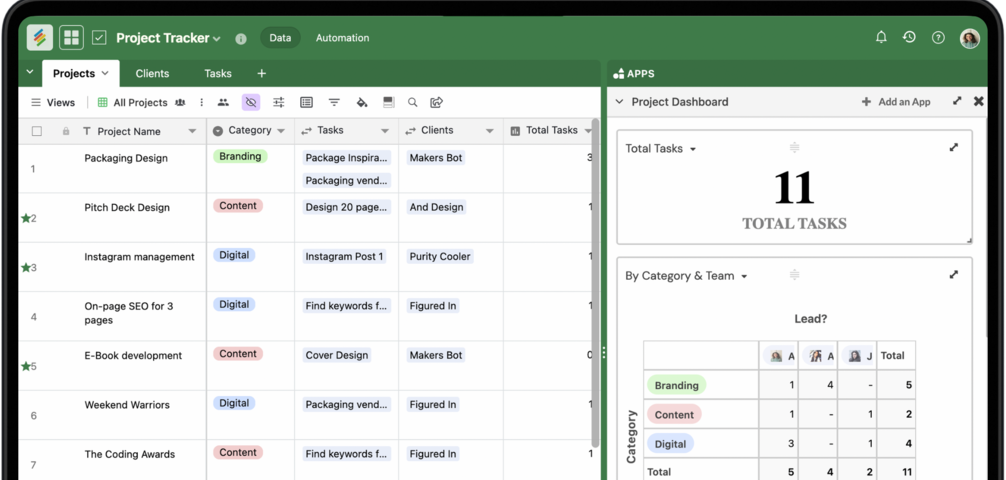This screenshot has height=480, width=1006.
Task: Click the green Branding tag in row 1
Action: click(x=239, y=157)
